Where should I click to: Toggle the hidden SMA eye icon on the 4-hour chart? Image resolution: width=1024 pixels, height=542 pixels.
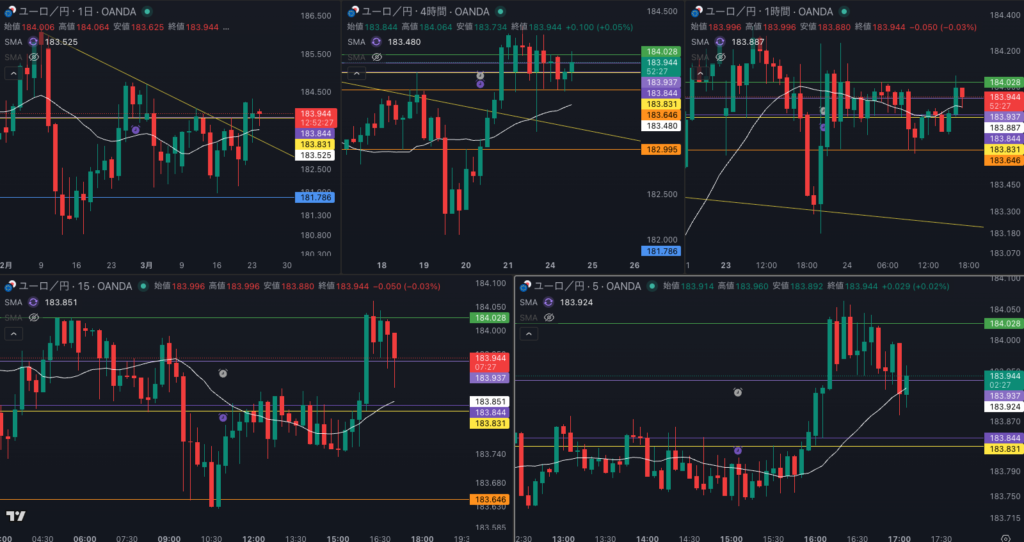376,58
